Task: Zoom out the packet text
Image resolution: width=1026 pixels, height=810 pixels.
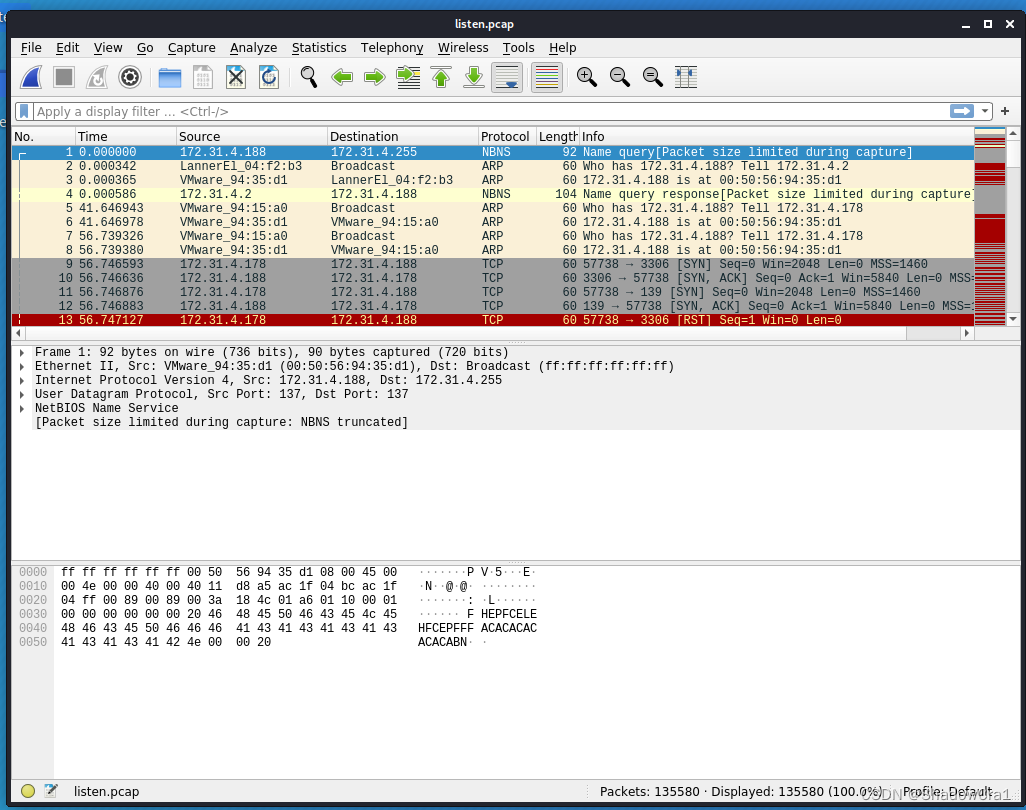Action: pos(620,77)
